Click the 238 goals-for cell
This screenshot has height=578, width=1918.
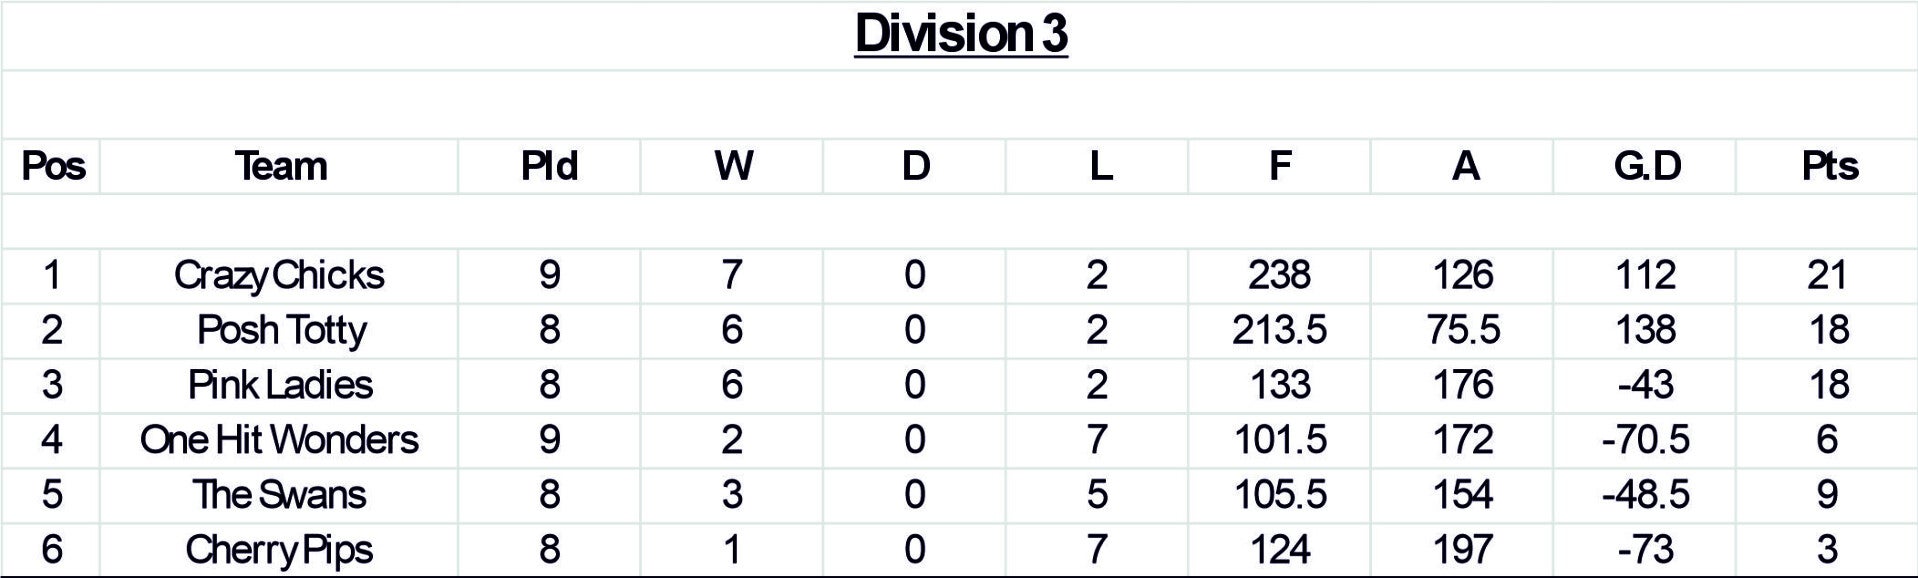point(1279,275)
